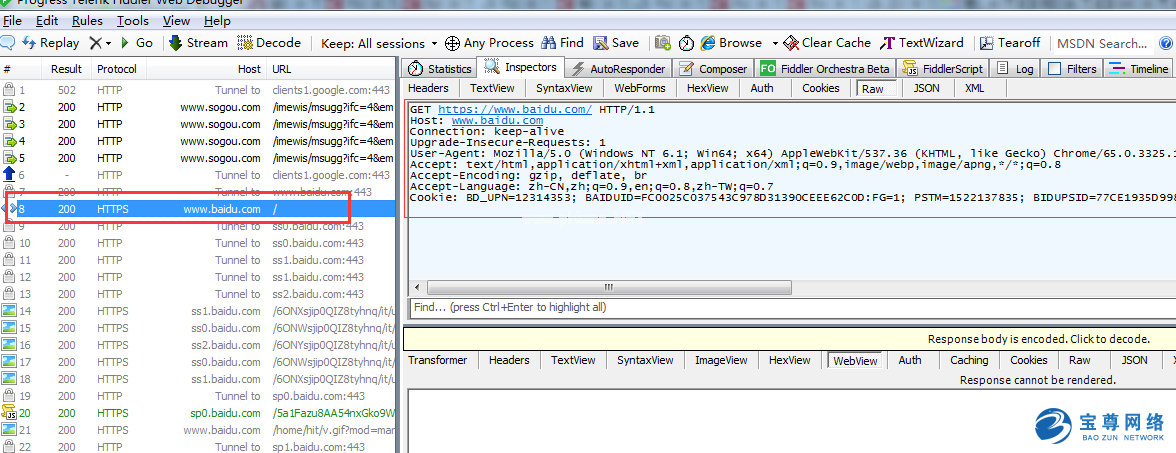Open the Timeline tab
This screenshot has width=1176, height=453.
coord(1138,69)
